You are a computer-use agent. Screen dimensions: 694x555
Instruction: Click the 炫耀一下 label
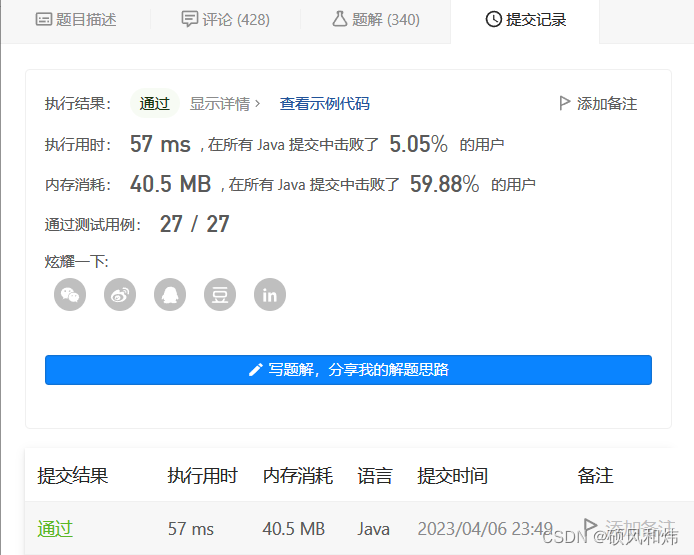tap(77, 262)
